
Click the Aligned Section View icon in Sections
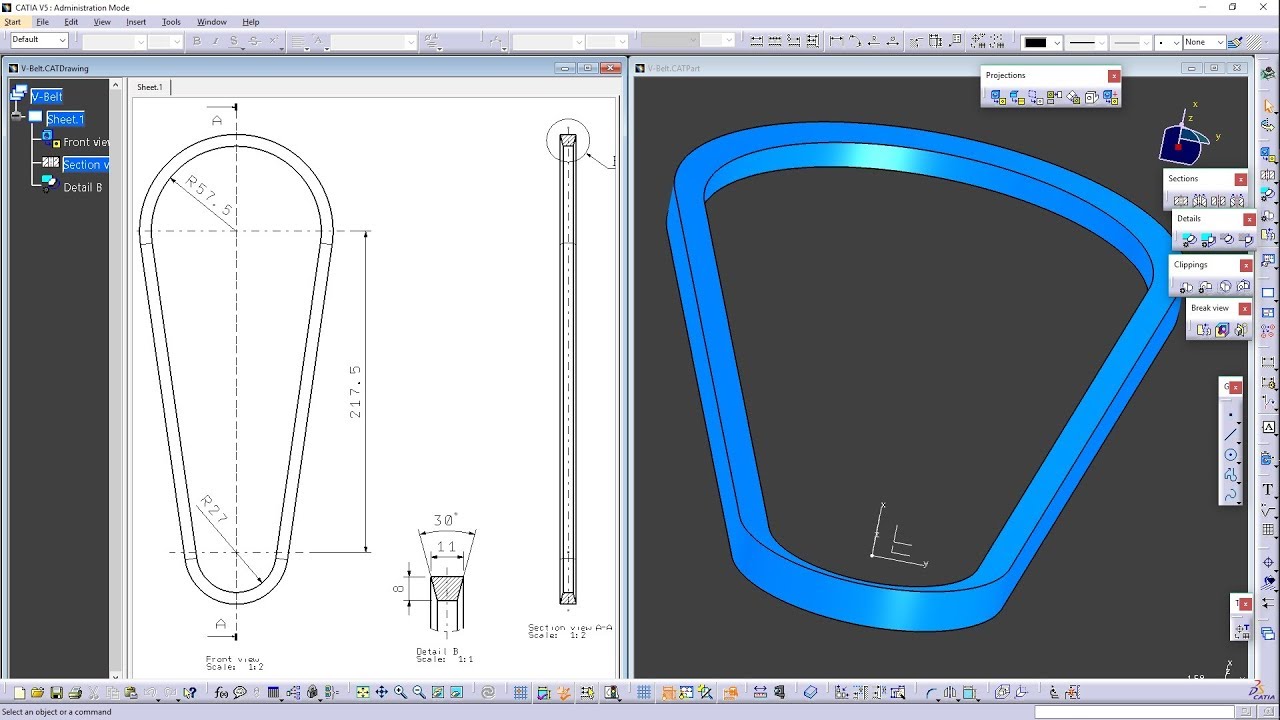point(1200,201)
